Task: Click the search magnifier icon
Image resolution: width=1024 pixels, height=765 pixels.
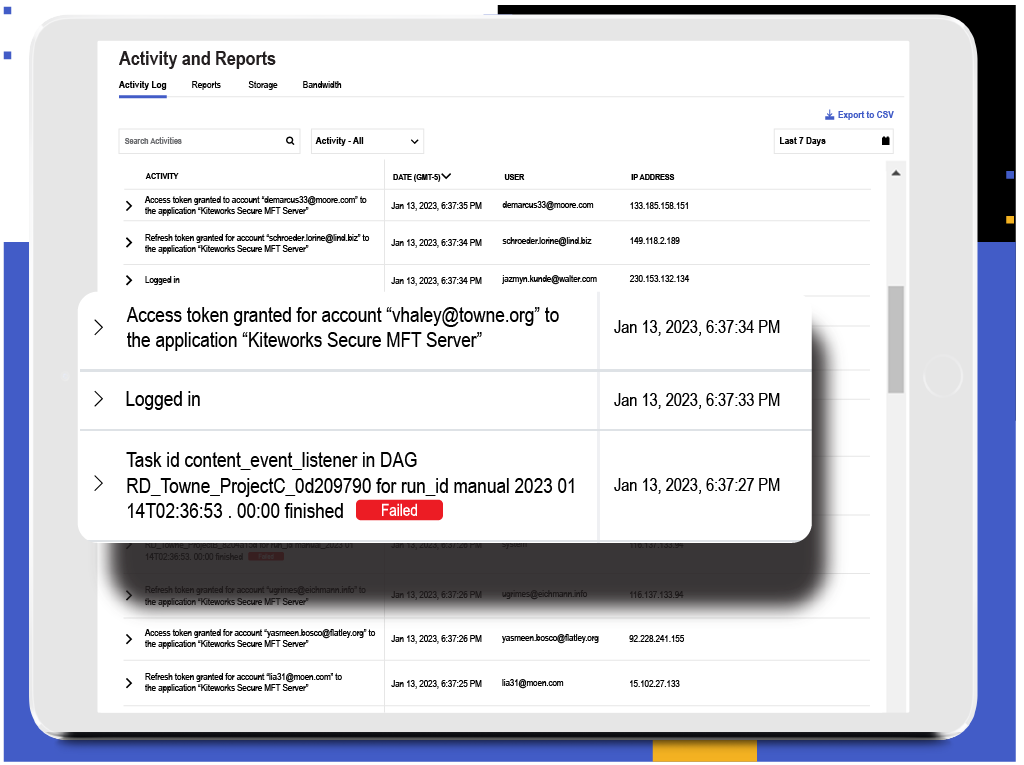Action: (290, 141)
